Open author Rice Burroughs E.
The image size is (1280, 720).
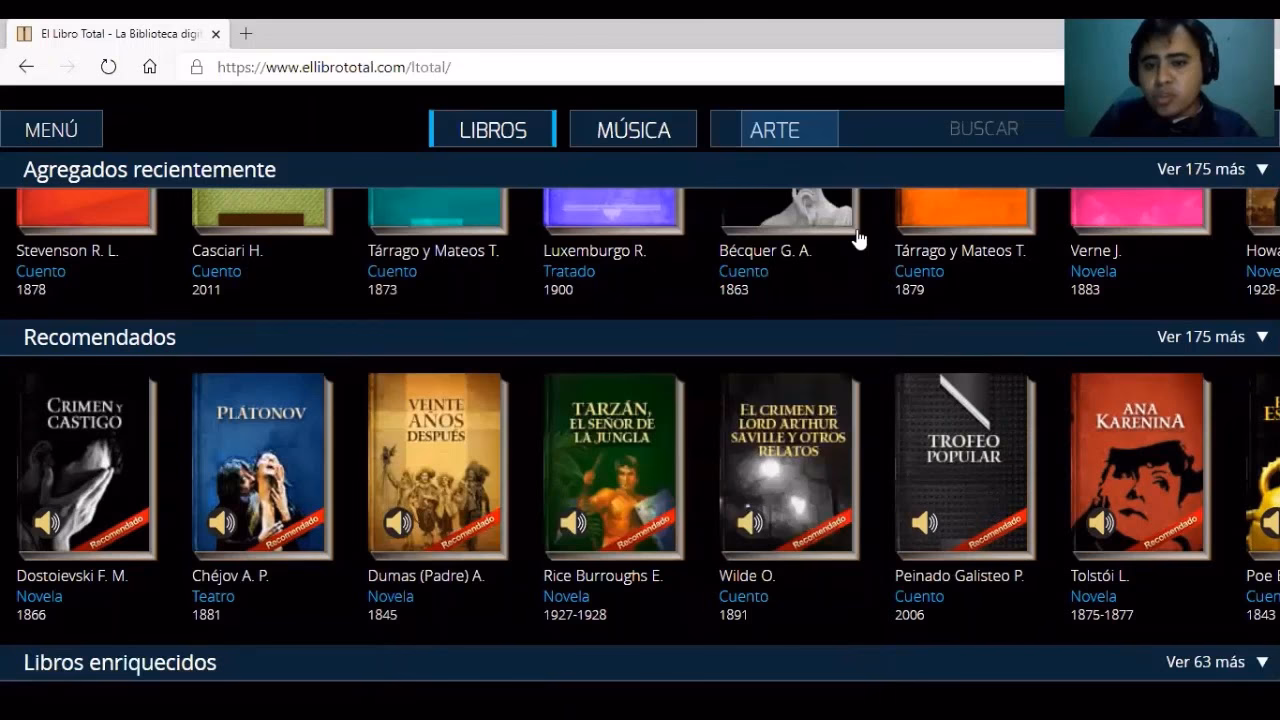point(603,576)
